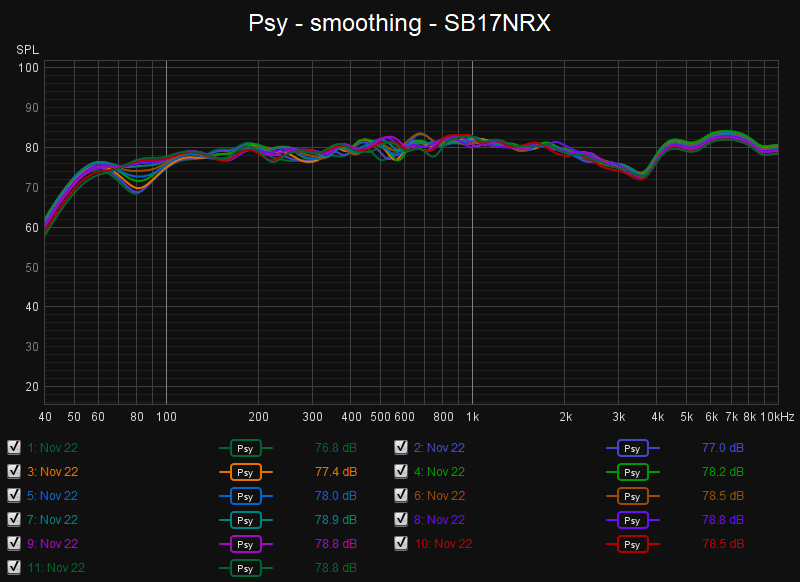Click the graph title Psy - smoothing - SB17NRX

(x=399, y=23)
